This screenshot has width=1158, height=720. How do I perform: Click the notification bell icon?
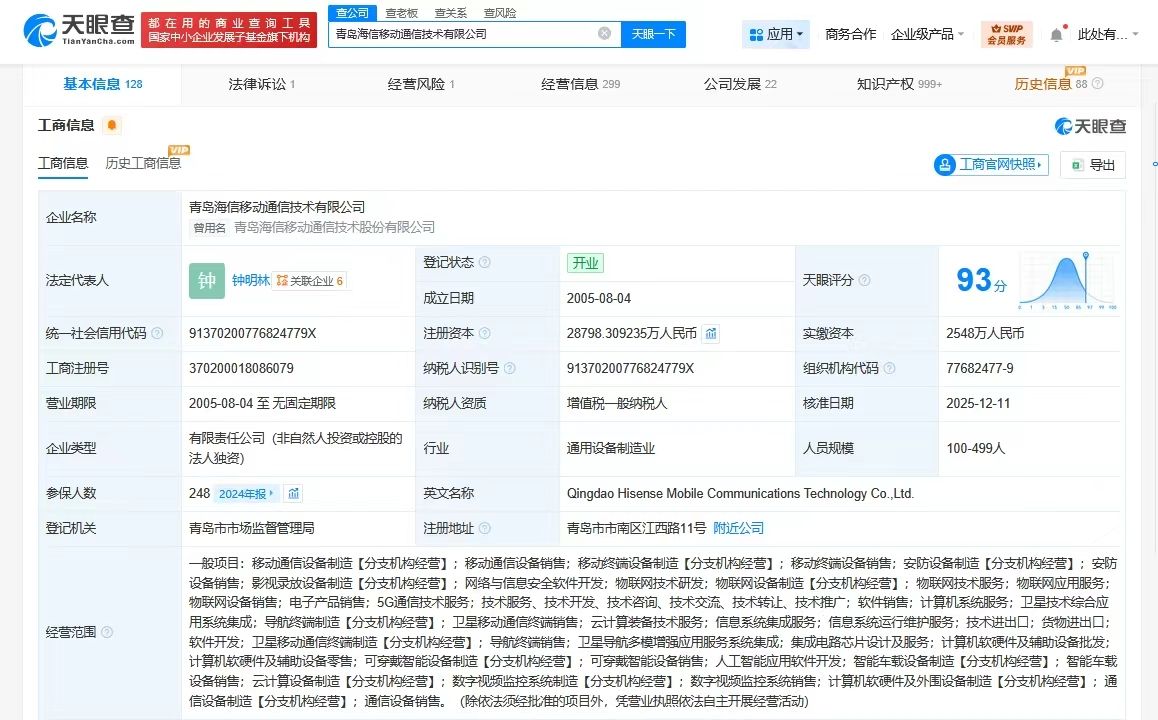(x=1056, y=35)
